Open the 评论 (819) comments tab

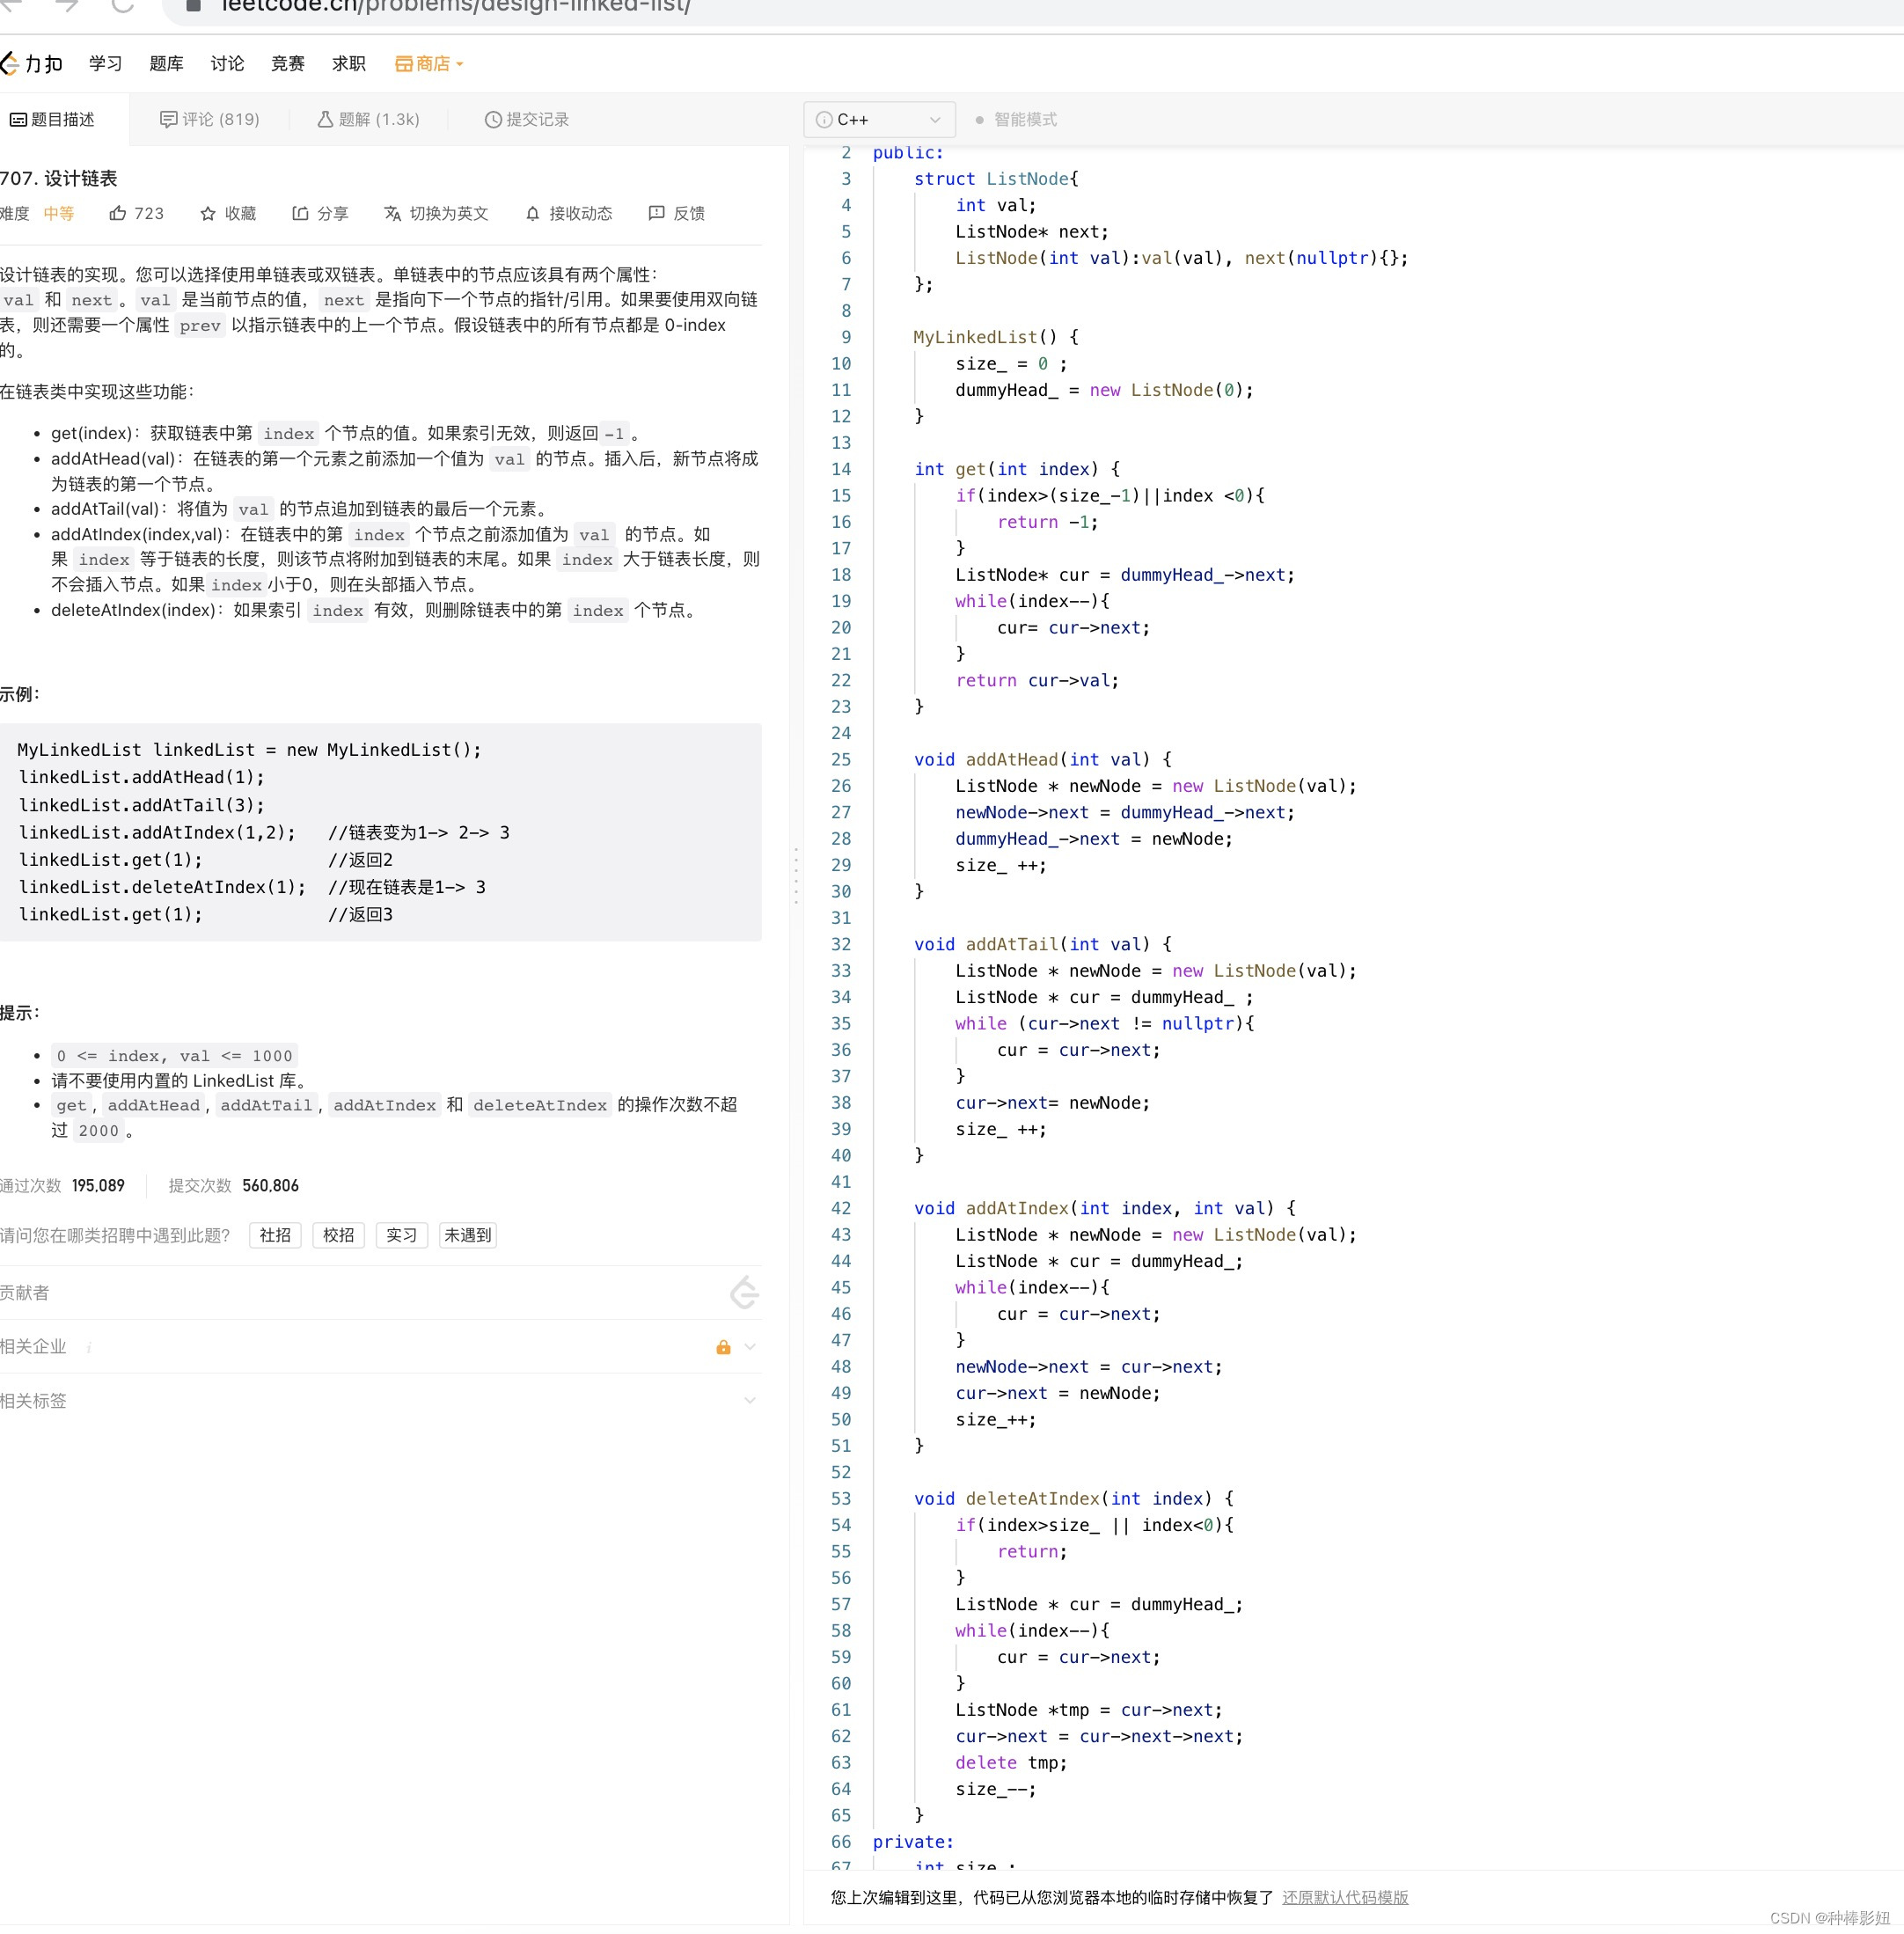point(209,119)
